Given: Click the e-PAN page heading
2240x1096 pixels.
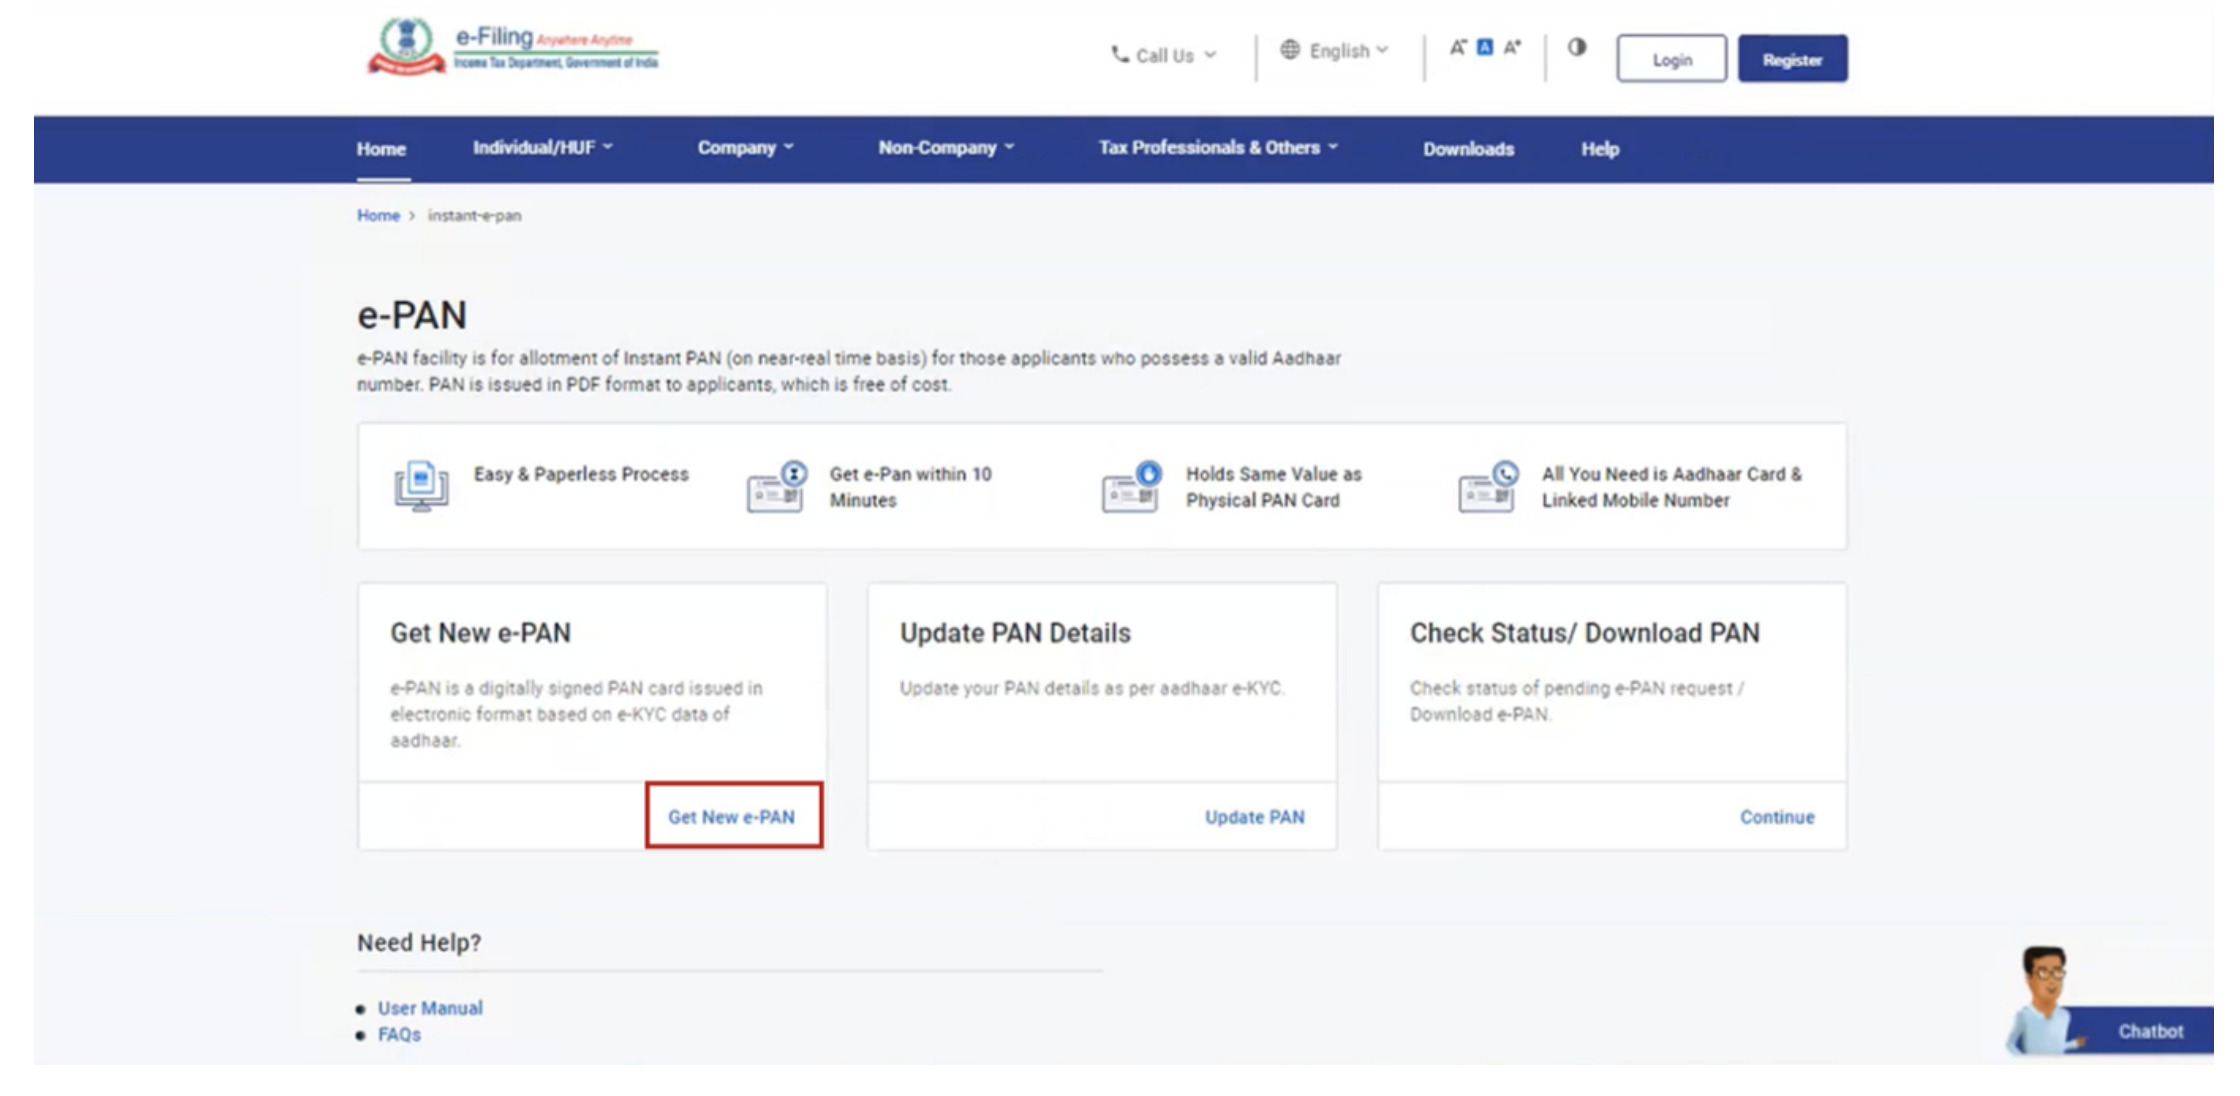Looking at the screenshot, I should [x=412, y=315].
